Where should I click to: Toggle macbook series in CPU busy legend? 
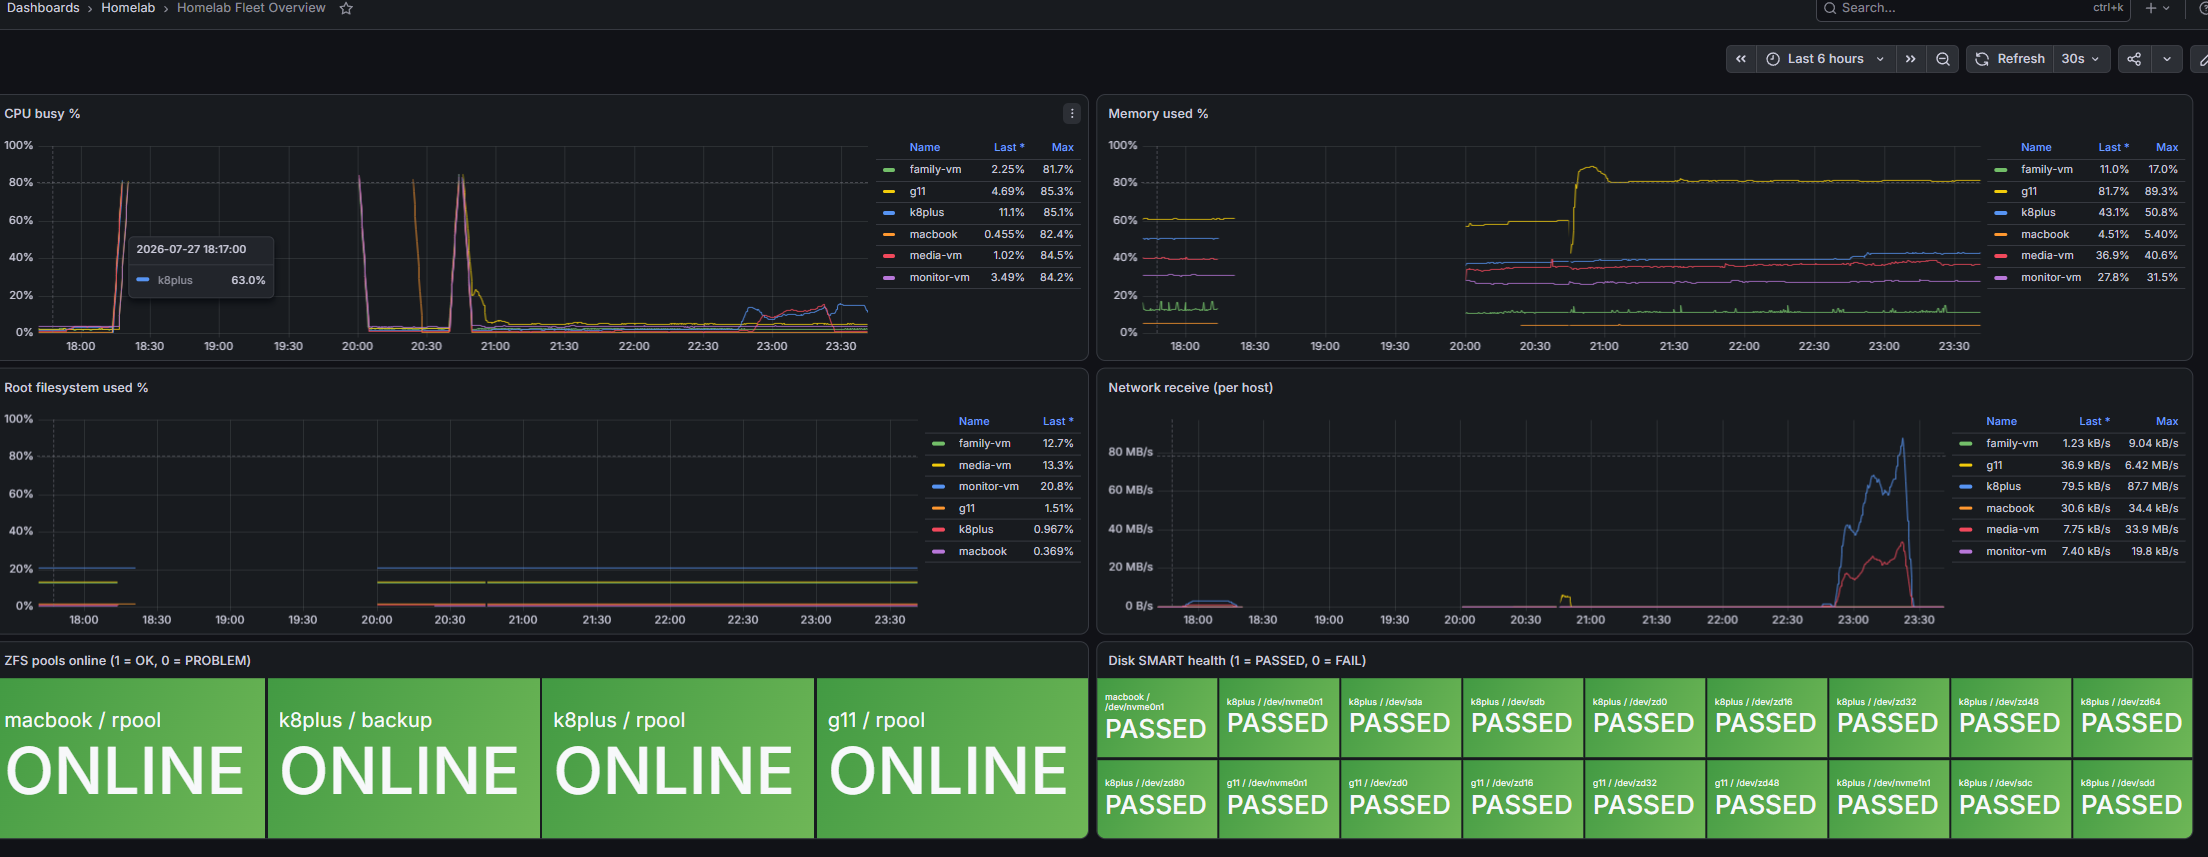click(x=933, y=234)
